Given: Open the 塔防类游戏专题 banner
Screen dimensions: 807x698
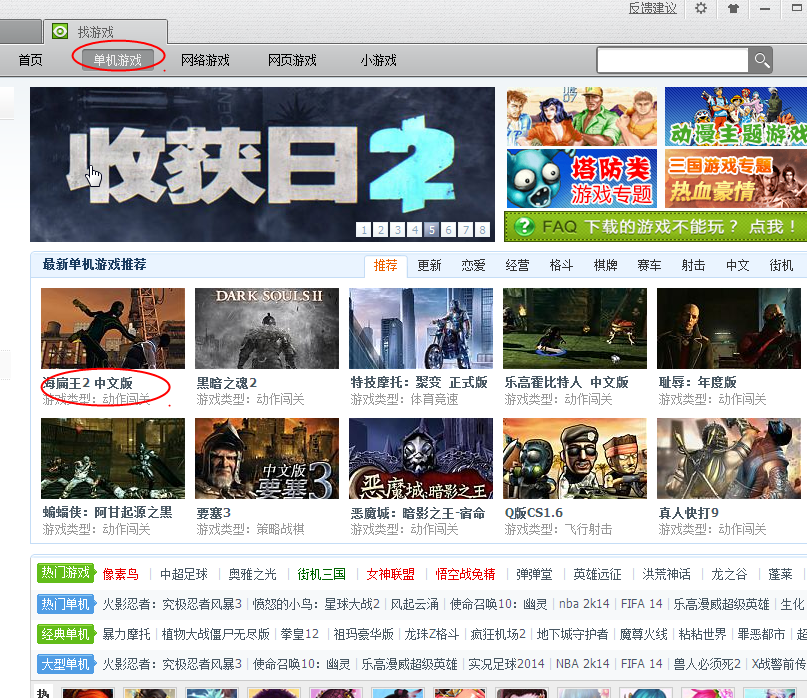Looking at the screenshot, I should pos(582,179).
